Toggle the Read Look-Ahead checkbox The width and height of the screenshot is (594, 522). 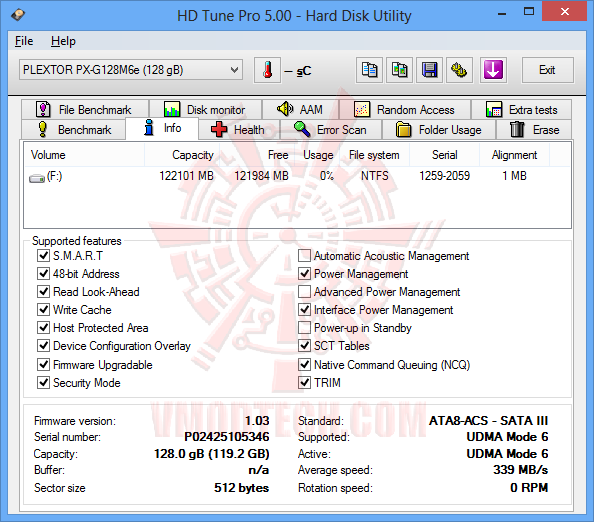pos(43,291)
